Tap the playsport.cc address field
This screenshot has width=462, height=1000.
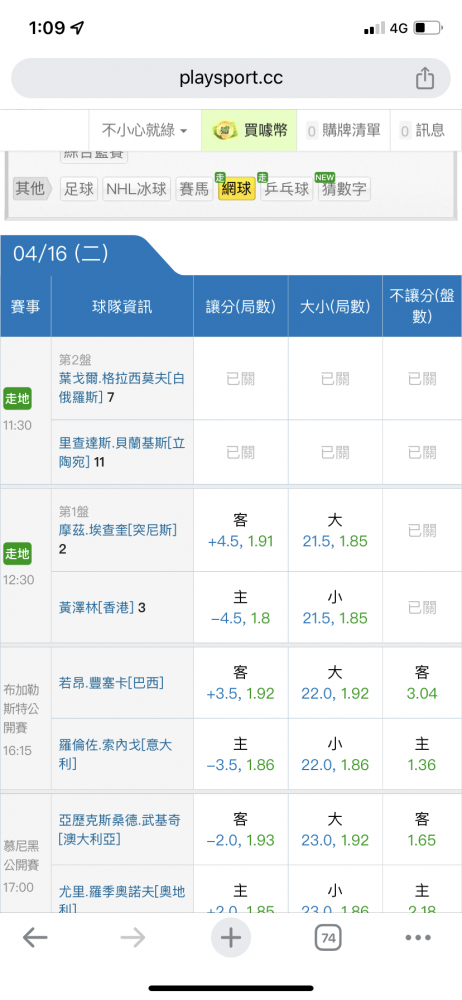click(231, 78)
